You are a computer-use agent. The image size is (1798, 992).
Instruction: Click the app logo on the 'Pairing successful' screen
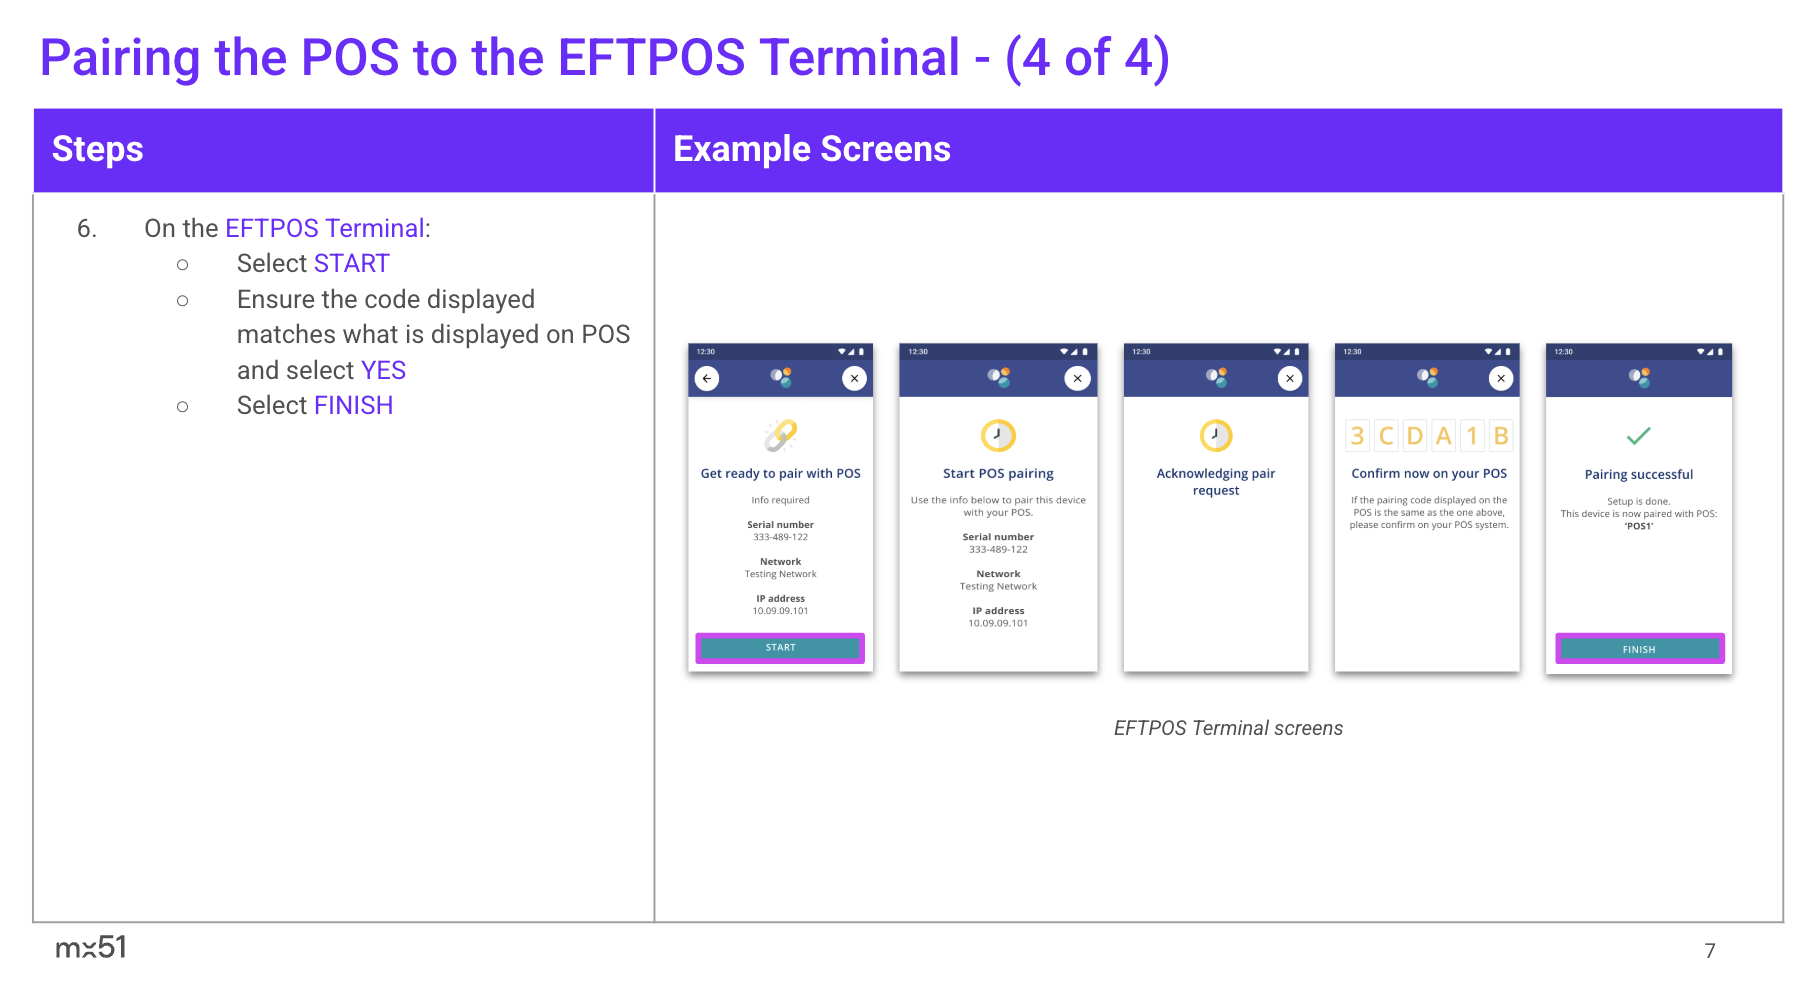pyautogui.click(x=1639, y=377)
